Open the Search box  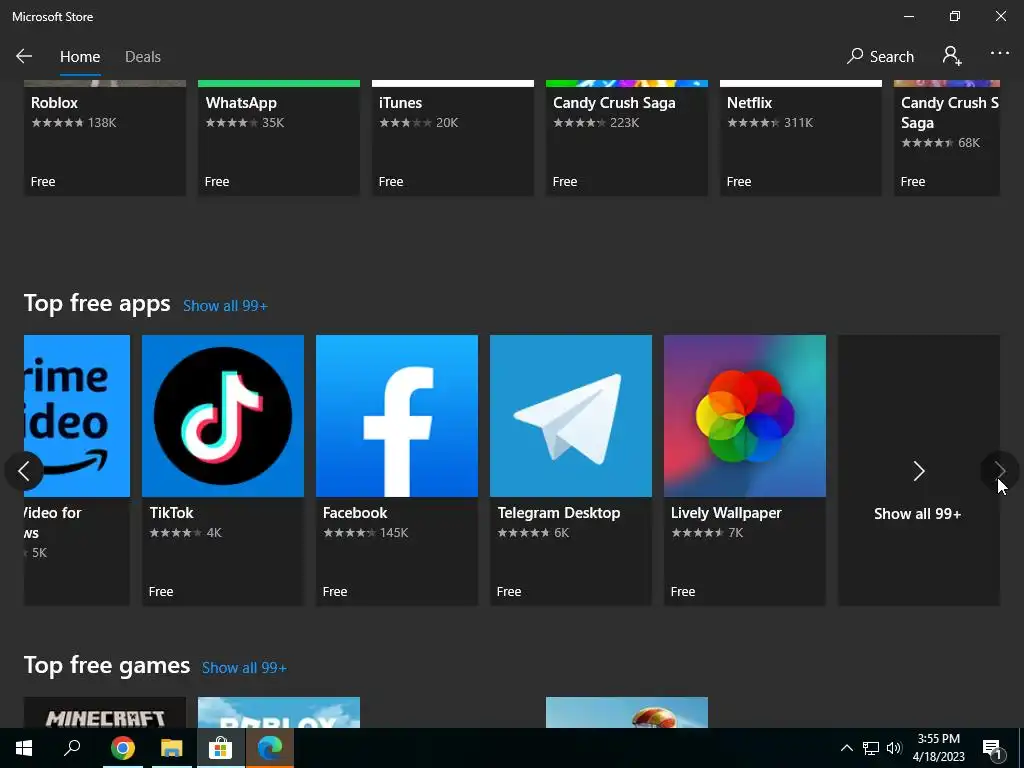[880, 56]
